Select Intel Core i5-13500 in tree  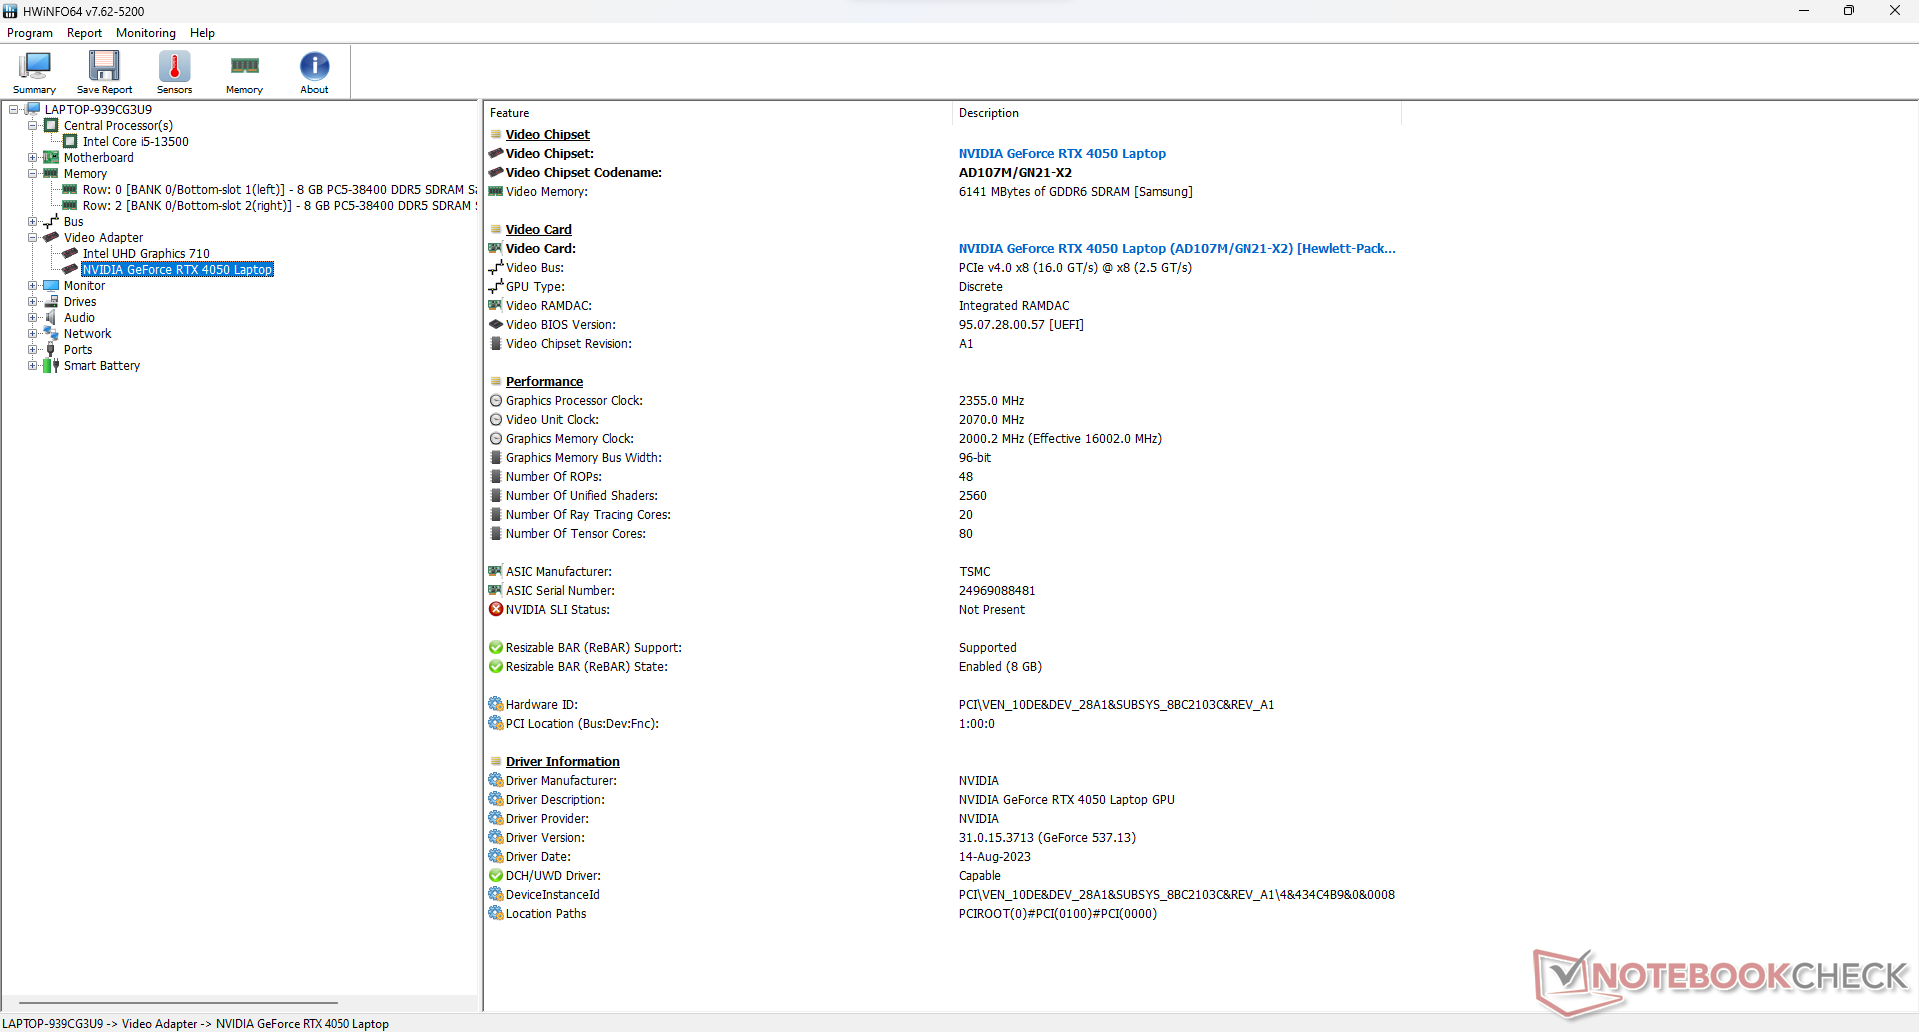pyautogui.click(x=135, y=142)
